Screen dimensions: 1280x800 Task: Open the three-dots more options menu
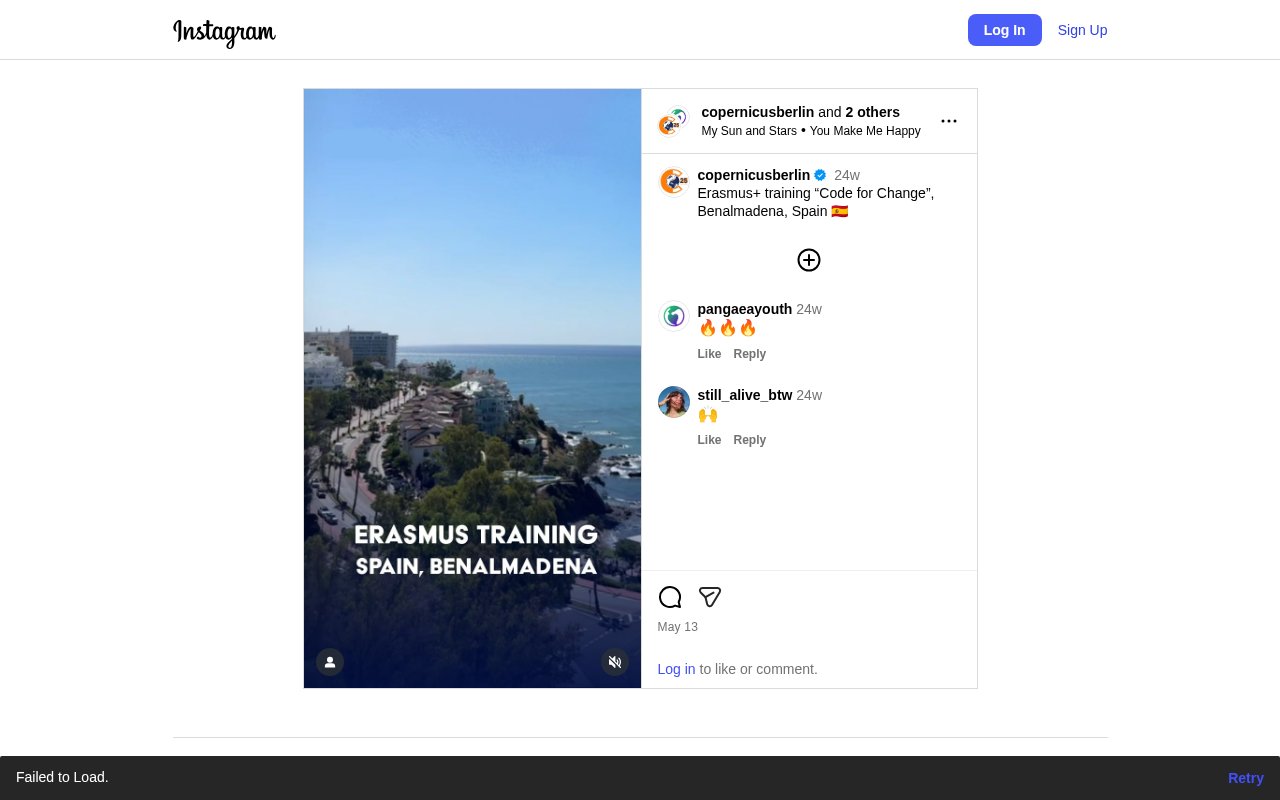(949, 121)
